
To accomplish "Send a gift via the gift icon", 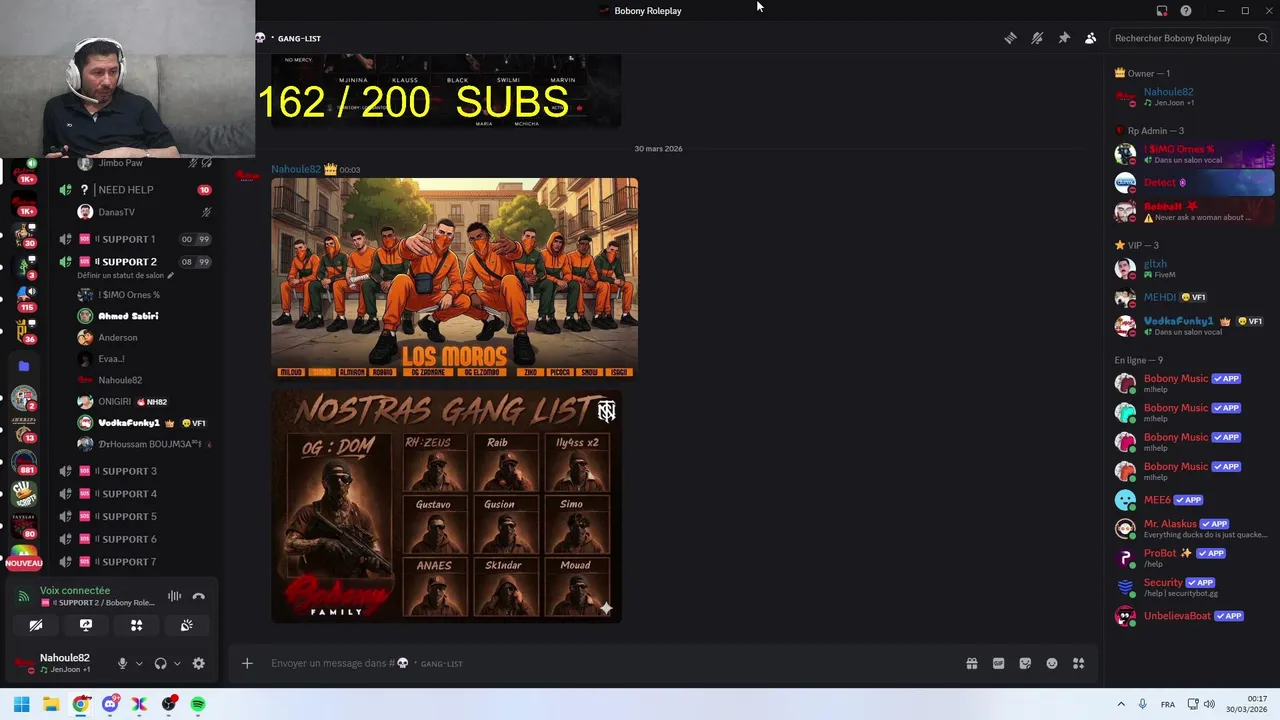I will [x=971, y=663].
